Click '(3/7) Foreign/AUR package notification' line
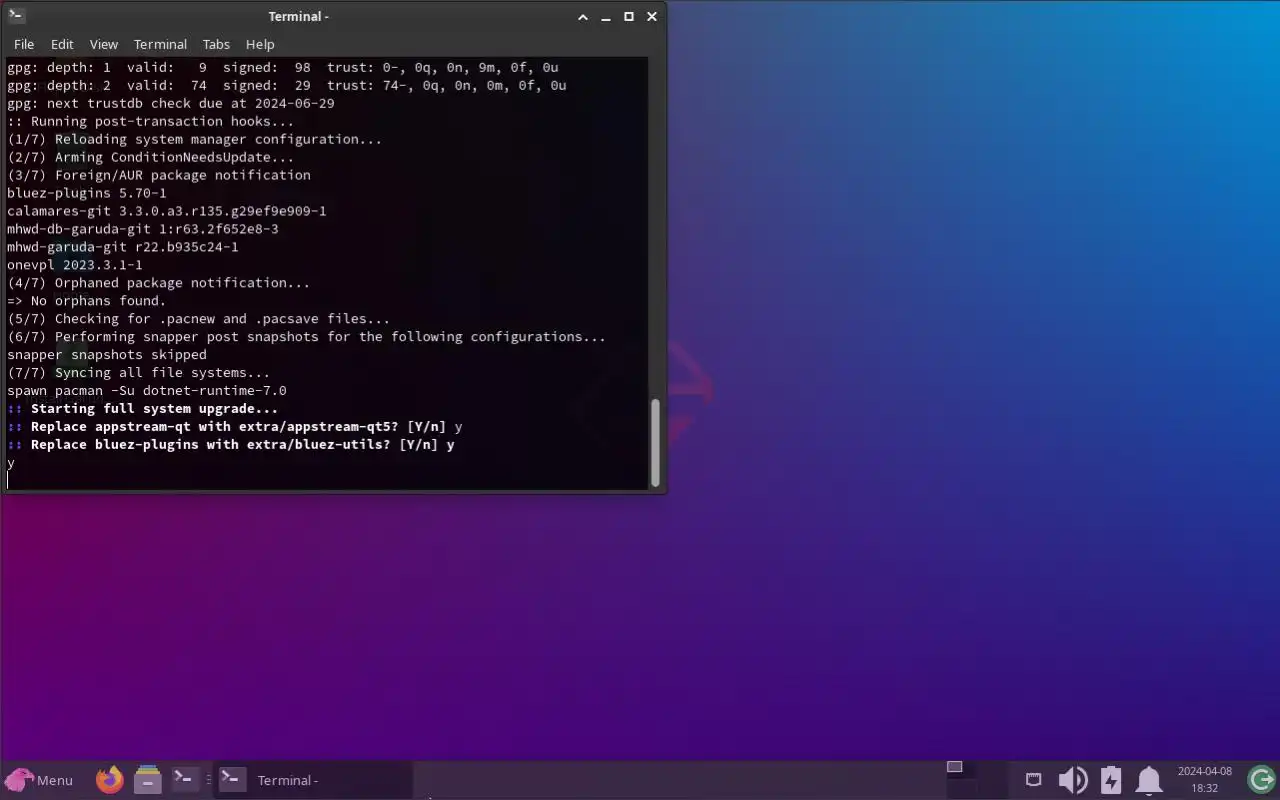The width and height of the screenshot is (1280, 800). click(x=159, y=175)
